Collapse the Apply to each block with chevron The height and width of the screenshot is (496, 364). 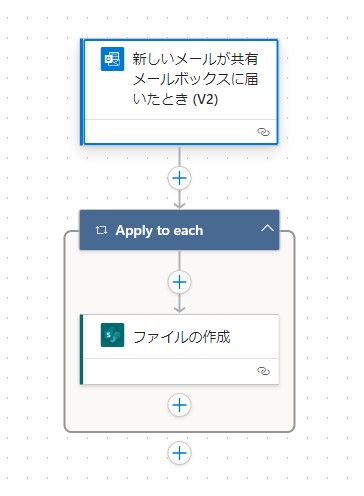point(267,228)
